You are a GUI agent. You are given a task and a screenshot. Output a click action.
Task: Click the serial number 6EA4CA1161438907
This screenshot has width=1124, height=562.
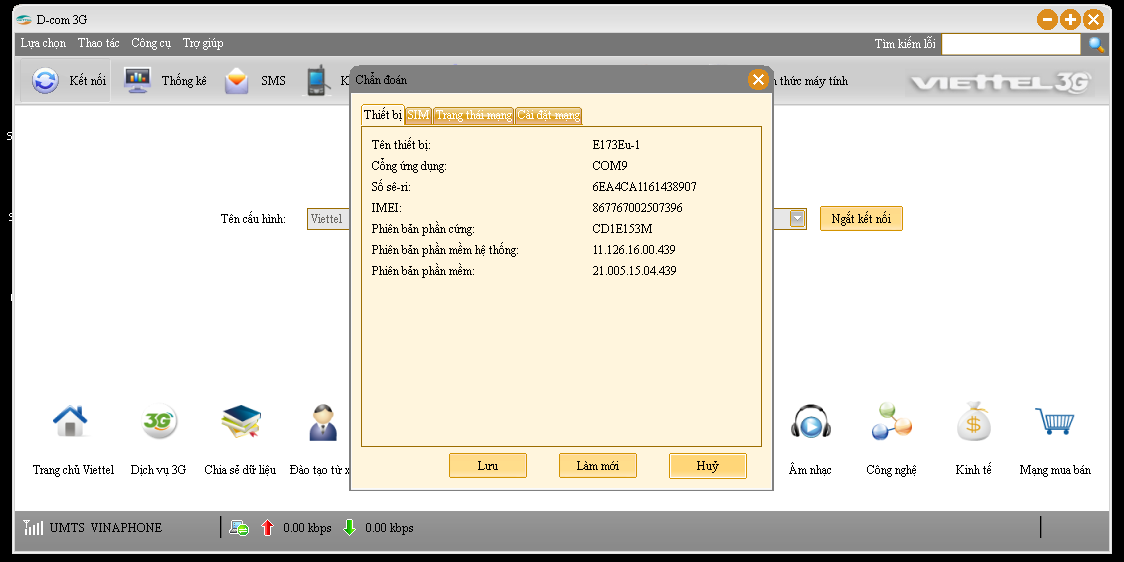[644, 186]
